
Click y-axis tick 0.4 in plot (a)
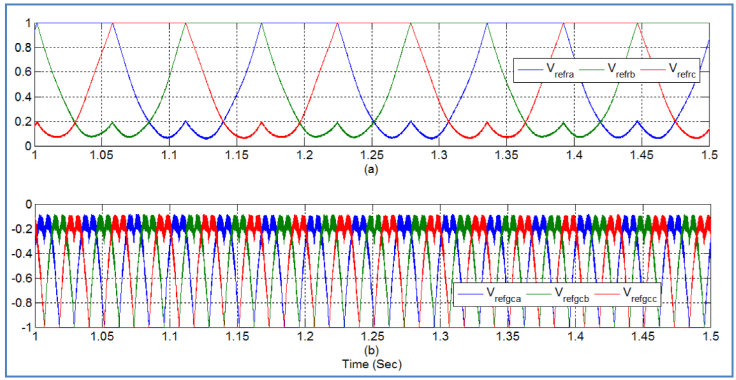pyautogui.click(x=22, y=97)
